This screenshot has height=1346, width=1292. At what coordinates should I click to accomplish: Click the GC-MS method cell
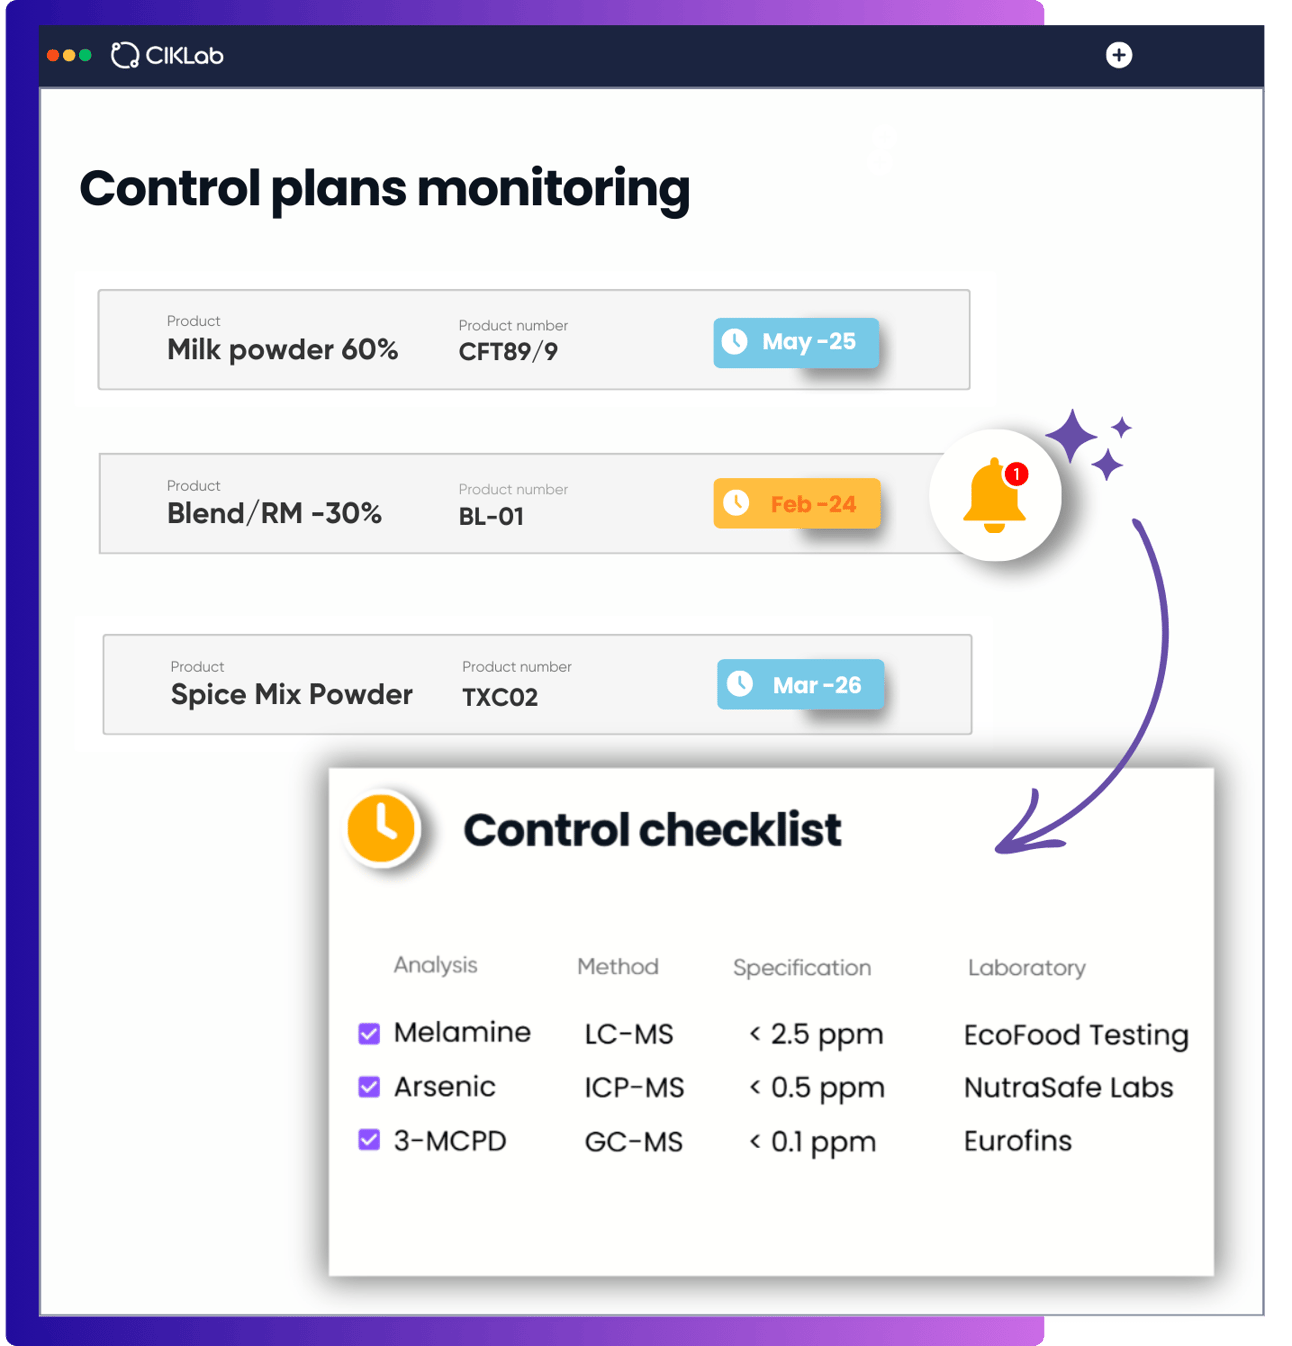[633, 1142]
